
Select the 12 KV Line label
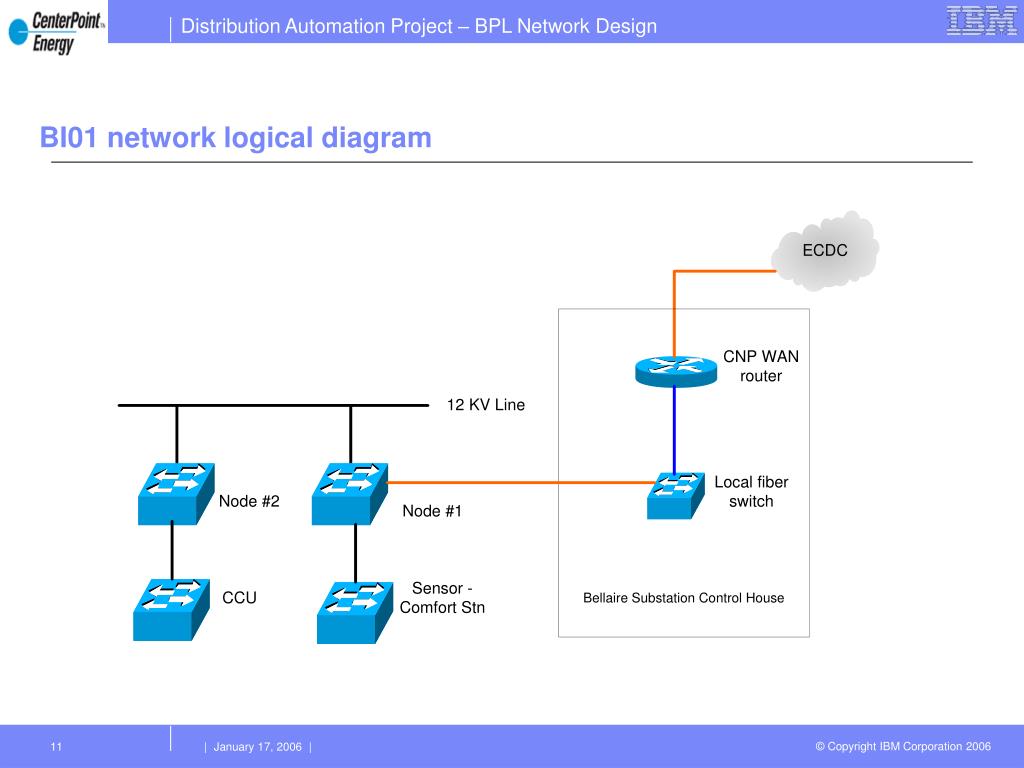[486, 405]
